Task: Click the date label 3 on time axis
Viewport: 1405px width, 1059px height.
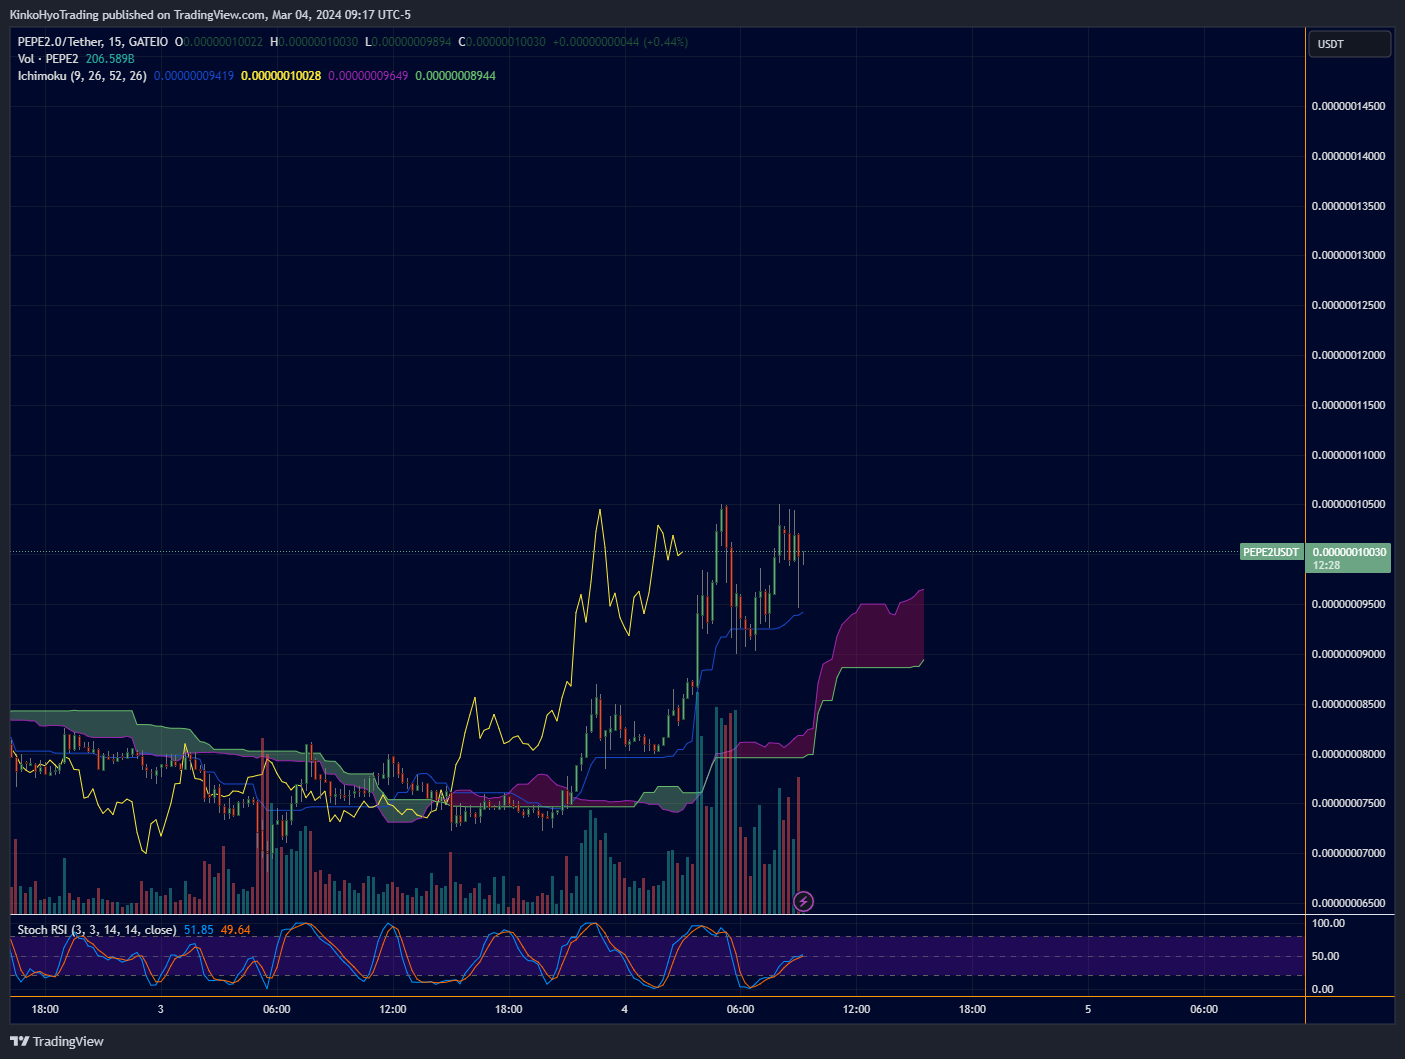Action: point(161,1009)
